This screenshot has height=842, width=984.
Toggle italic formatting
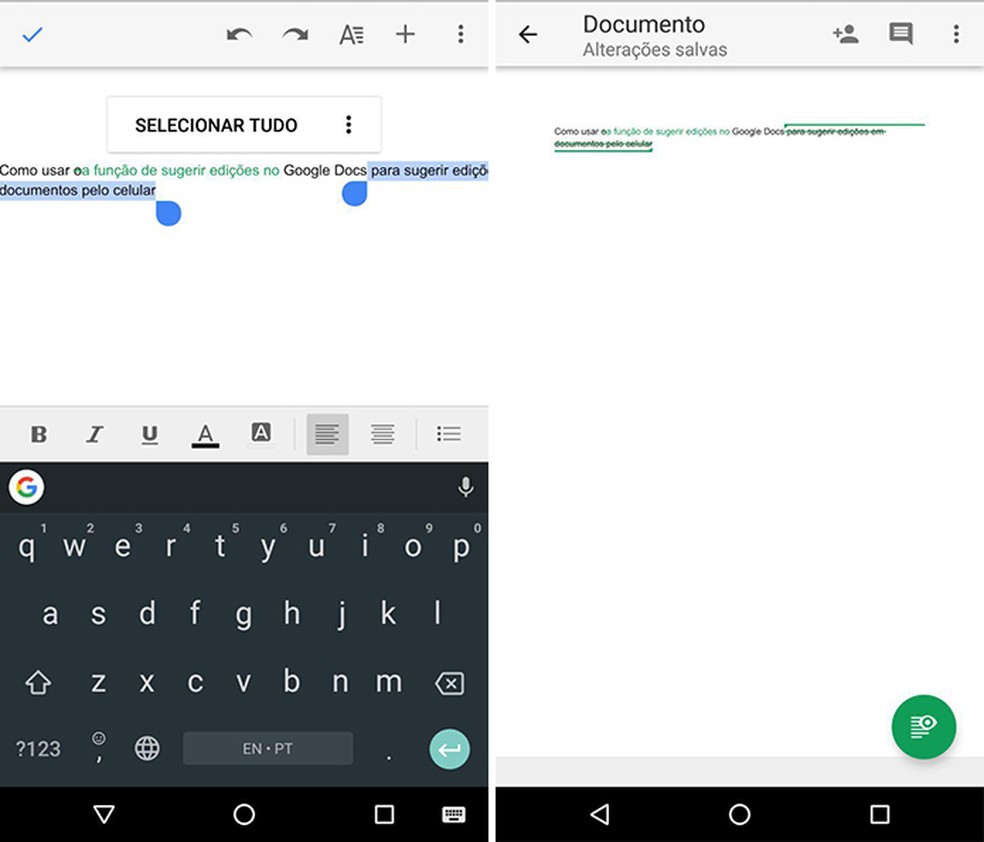[x=94, y=434]
